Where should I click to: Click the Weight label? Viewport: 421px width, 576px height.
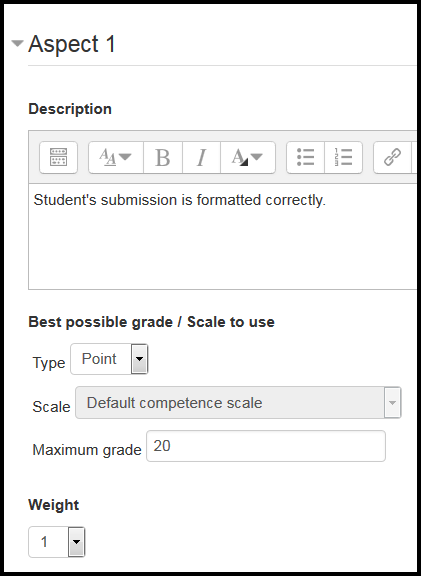54,505
